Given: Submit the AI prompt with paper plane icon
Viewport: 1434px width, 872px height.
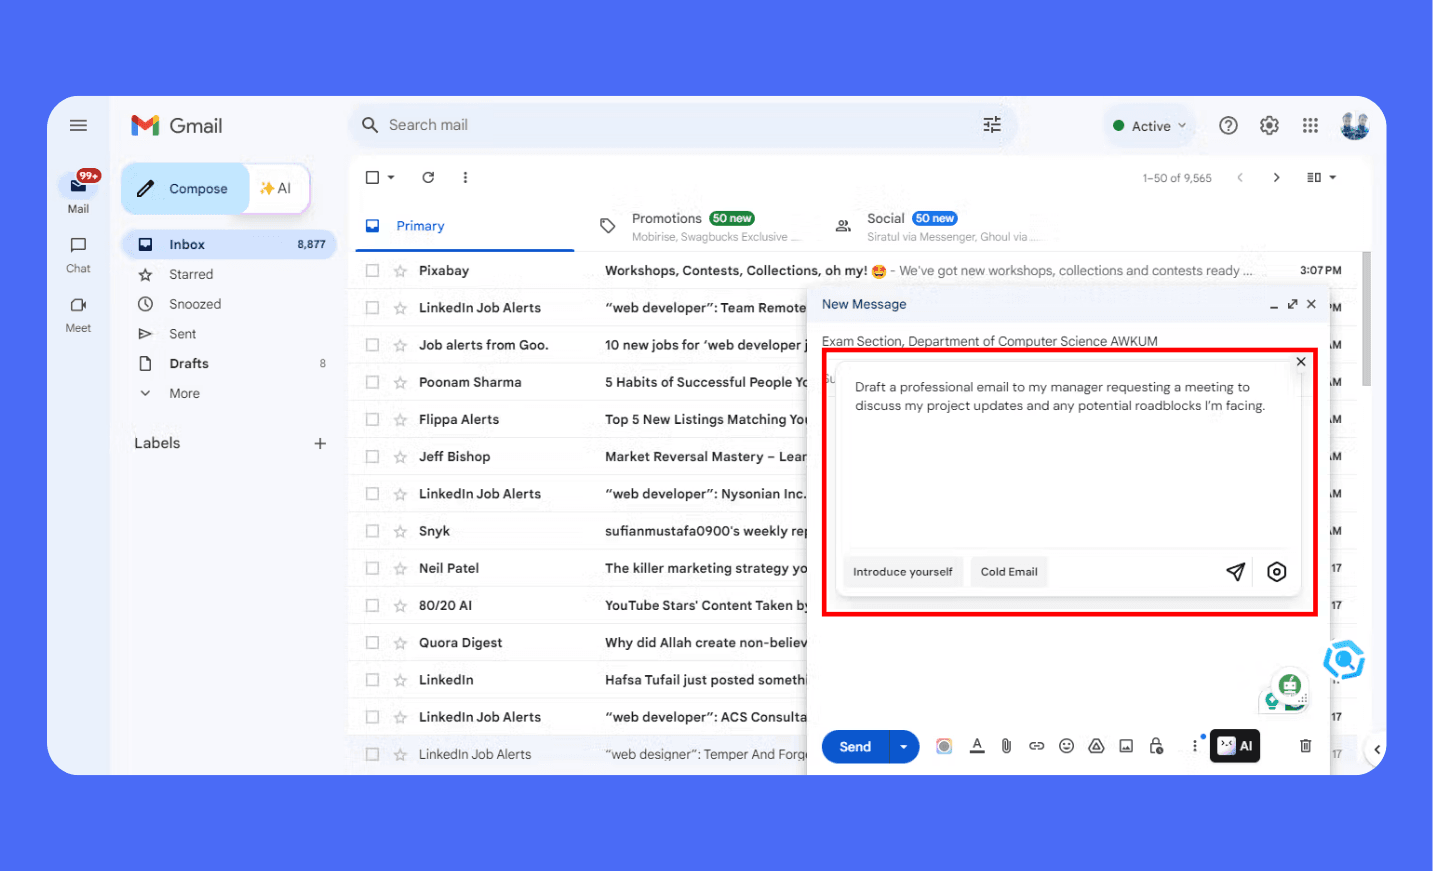Looking at the screenshot, I should tap(1236, 572).
